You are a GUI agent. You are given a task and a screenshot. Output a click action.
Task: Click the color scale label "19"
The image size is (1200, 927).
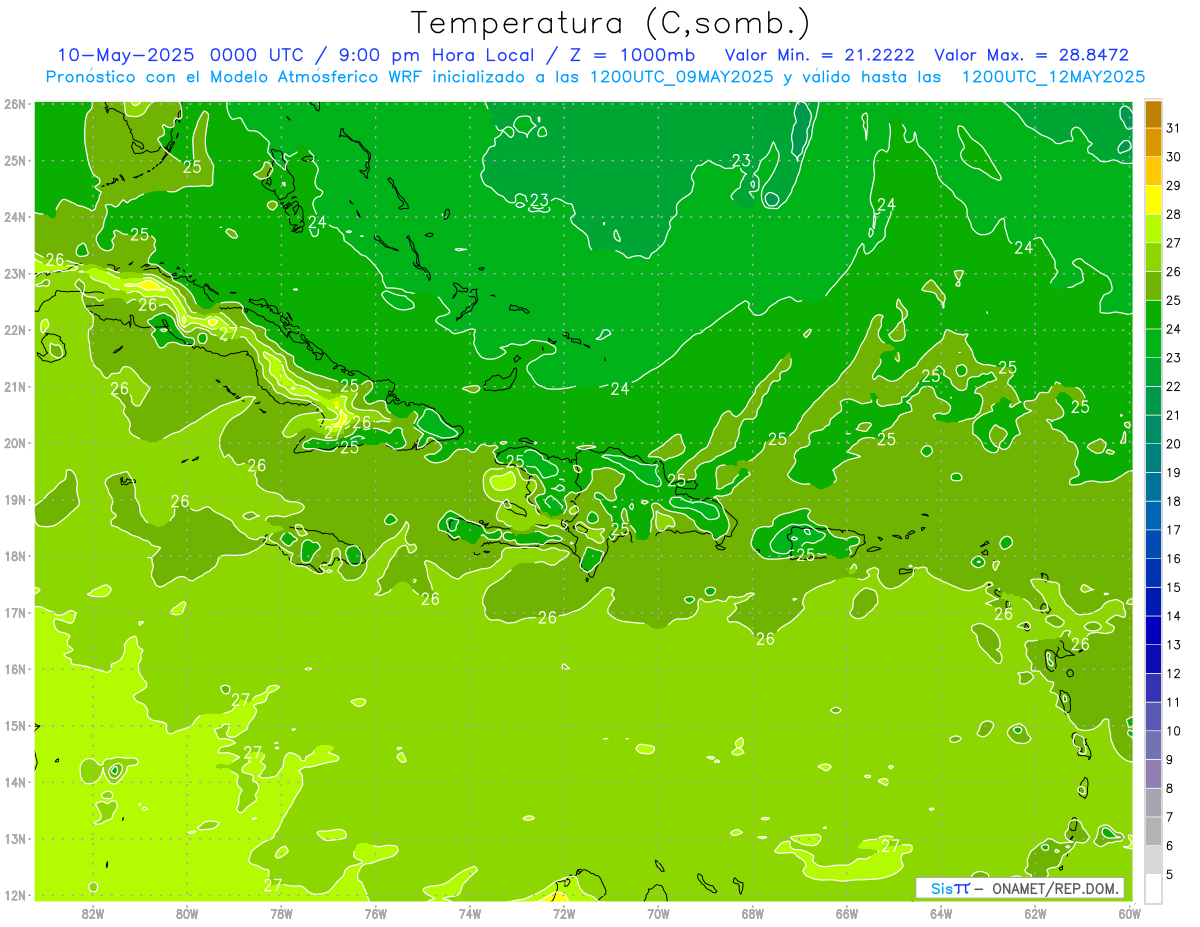click(1174, 472)
